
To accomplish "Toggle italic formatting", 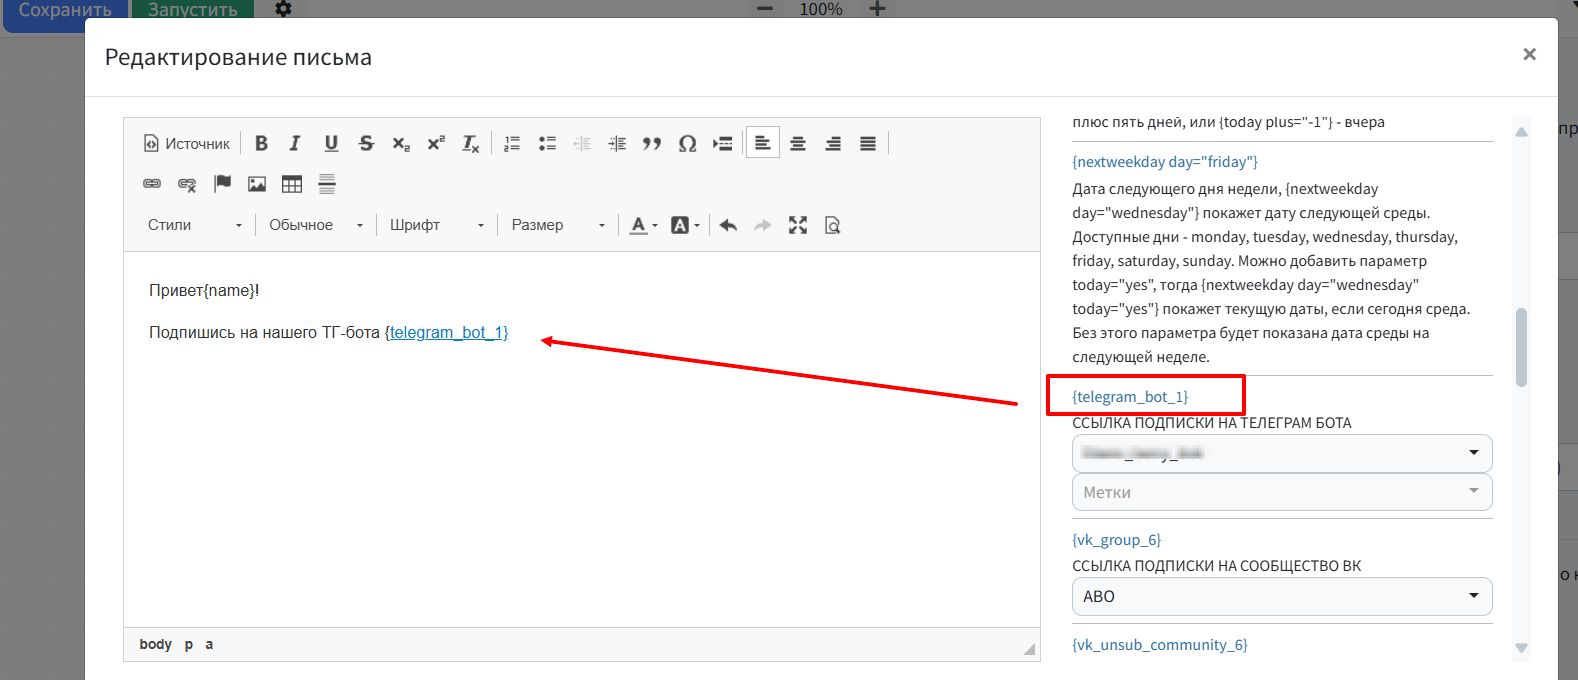I will [295, 143].
